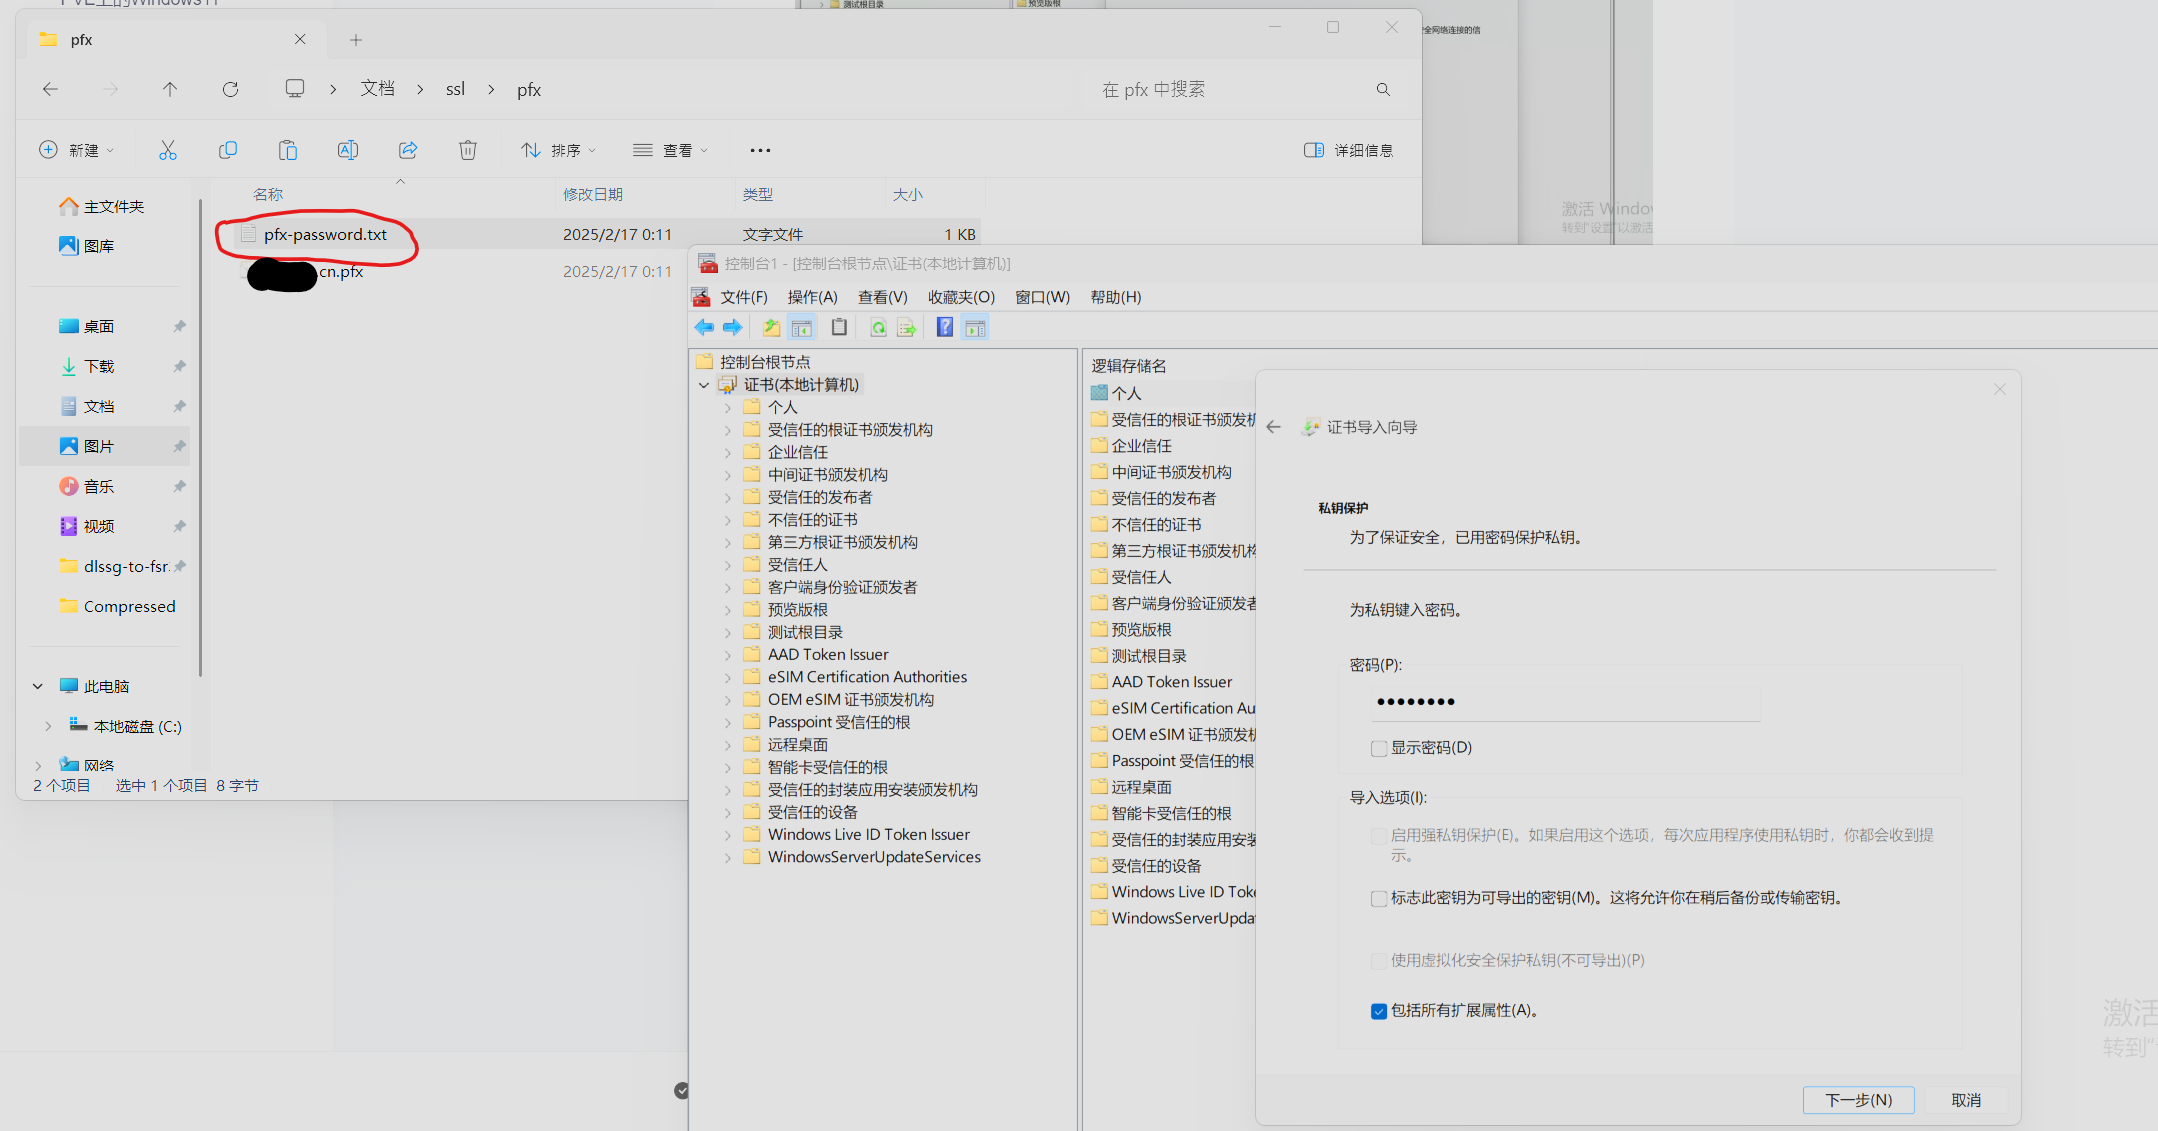Click the up-one-level folder icon

click(x=771, y=328)
